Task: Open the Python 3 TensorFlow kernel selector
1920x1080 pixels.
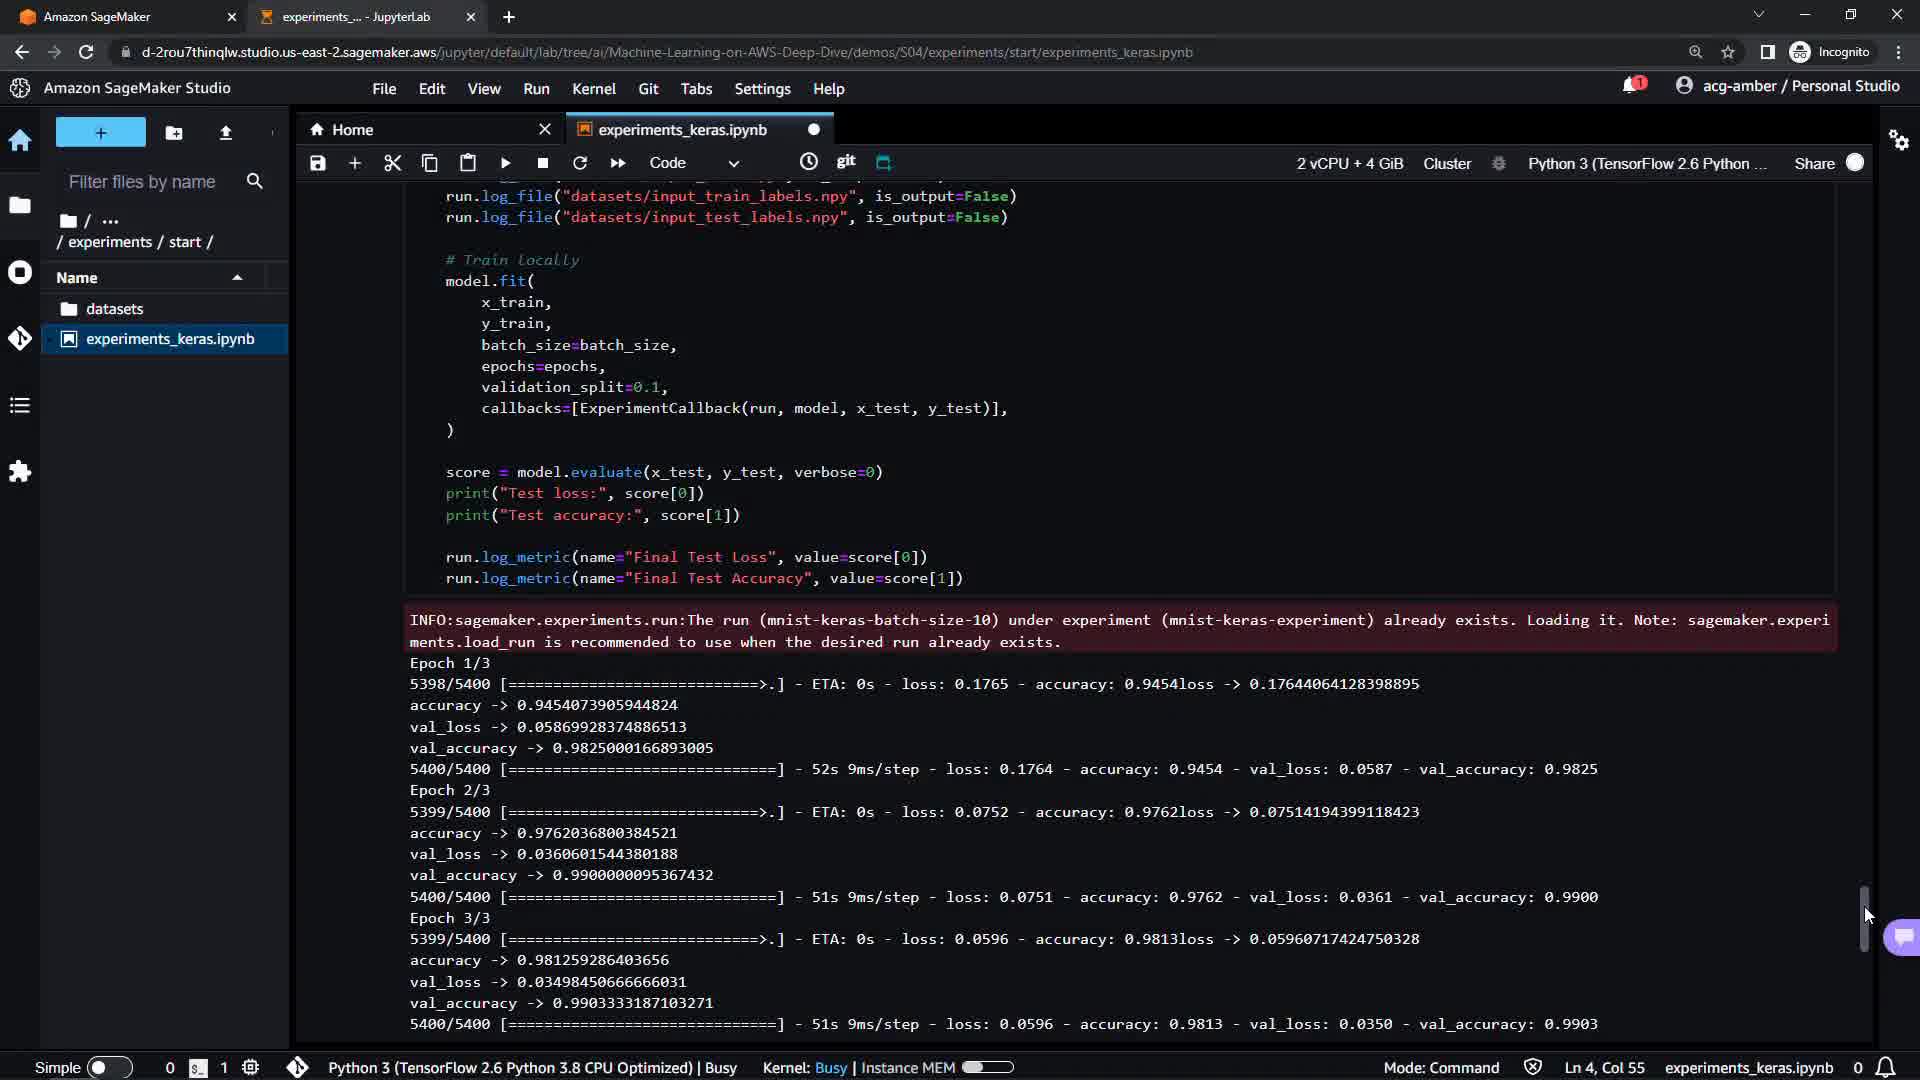Action: [x=1647, y=163]
